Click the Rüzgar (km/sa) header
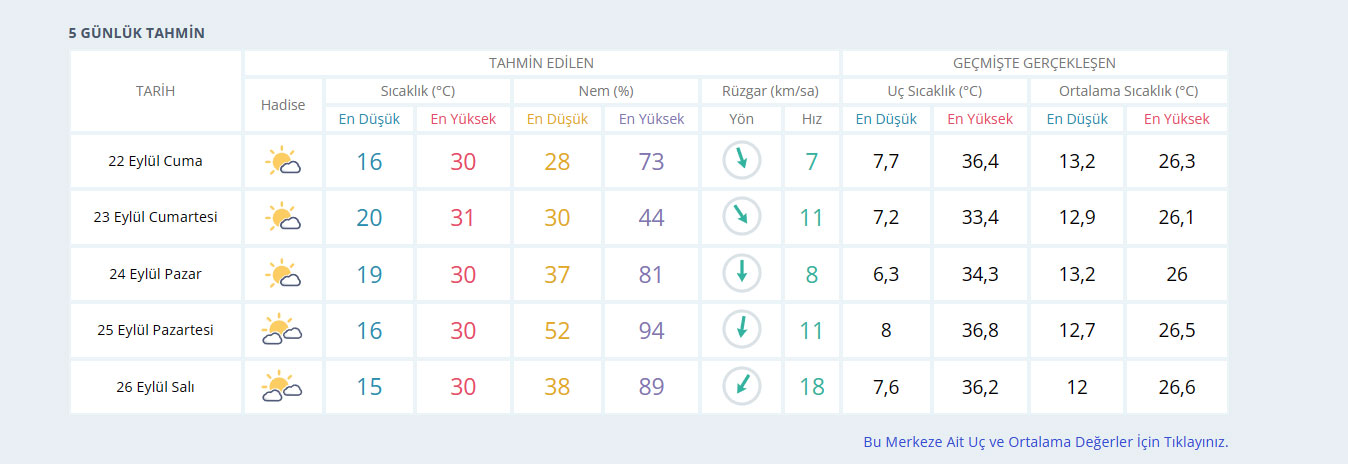1348x464 pixels. click(x=770, y=91)
